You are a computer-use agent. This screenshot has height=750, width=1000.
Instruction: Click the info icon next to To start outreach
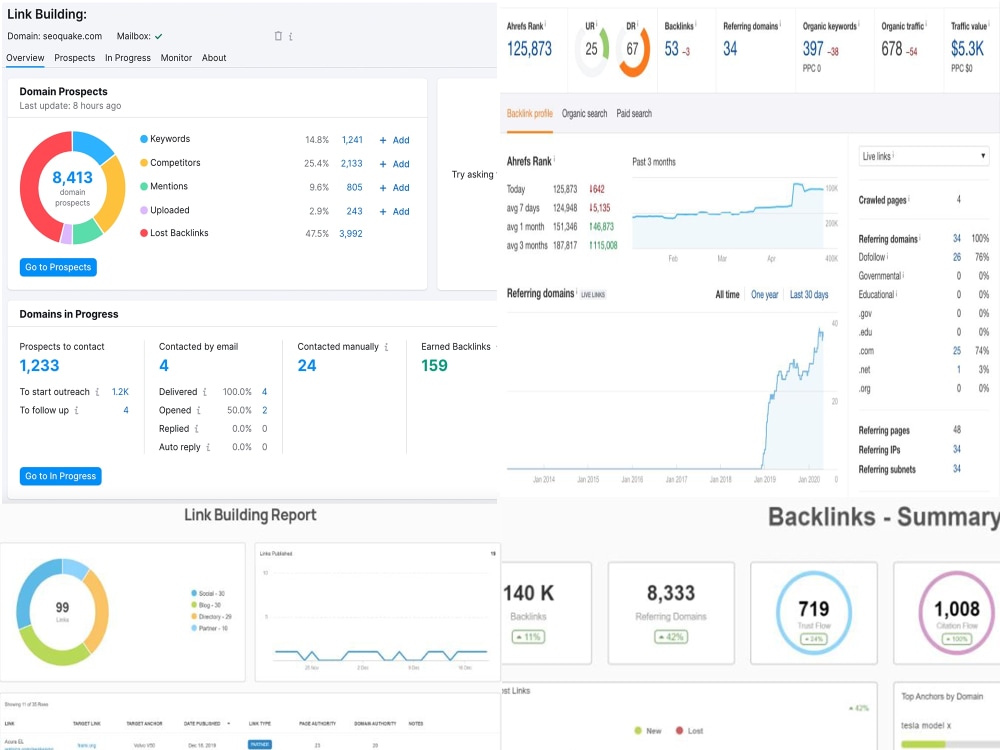[x=97, y=392]
